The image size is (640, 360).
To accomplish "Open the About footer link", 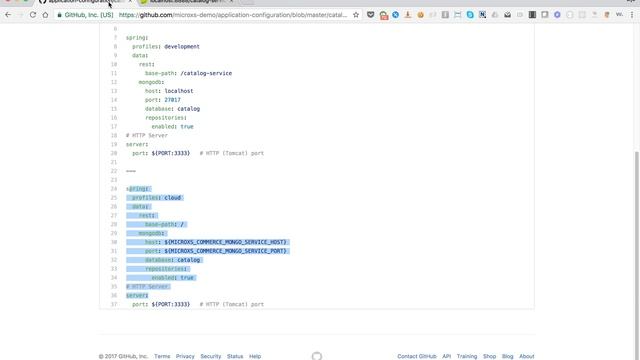I will tap(527, 356).
